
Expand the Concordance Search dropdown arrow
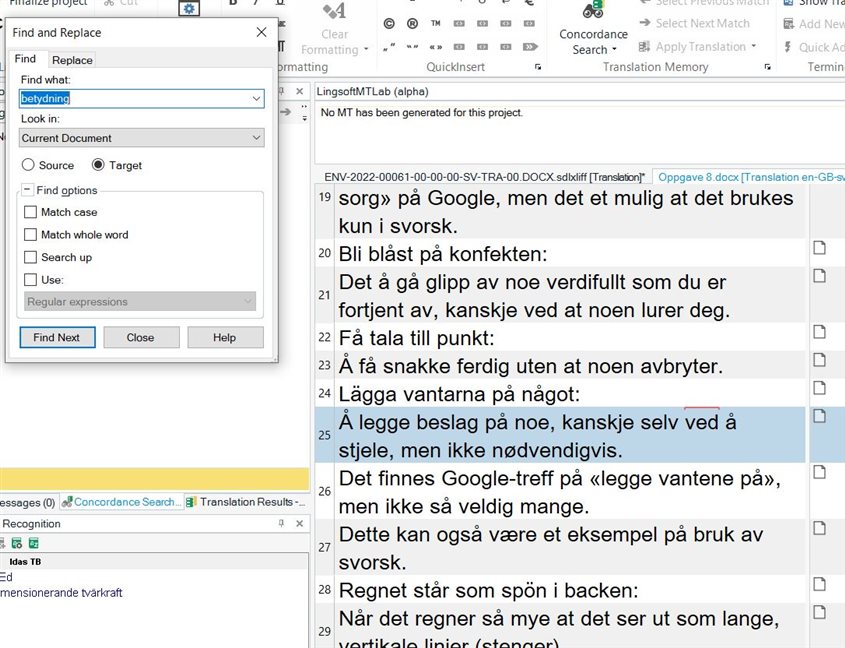coord(614,50)
